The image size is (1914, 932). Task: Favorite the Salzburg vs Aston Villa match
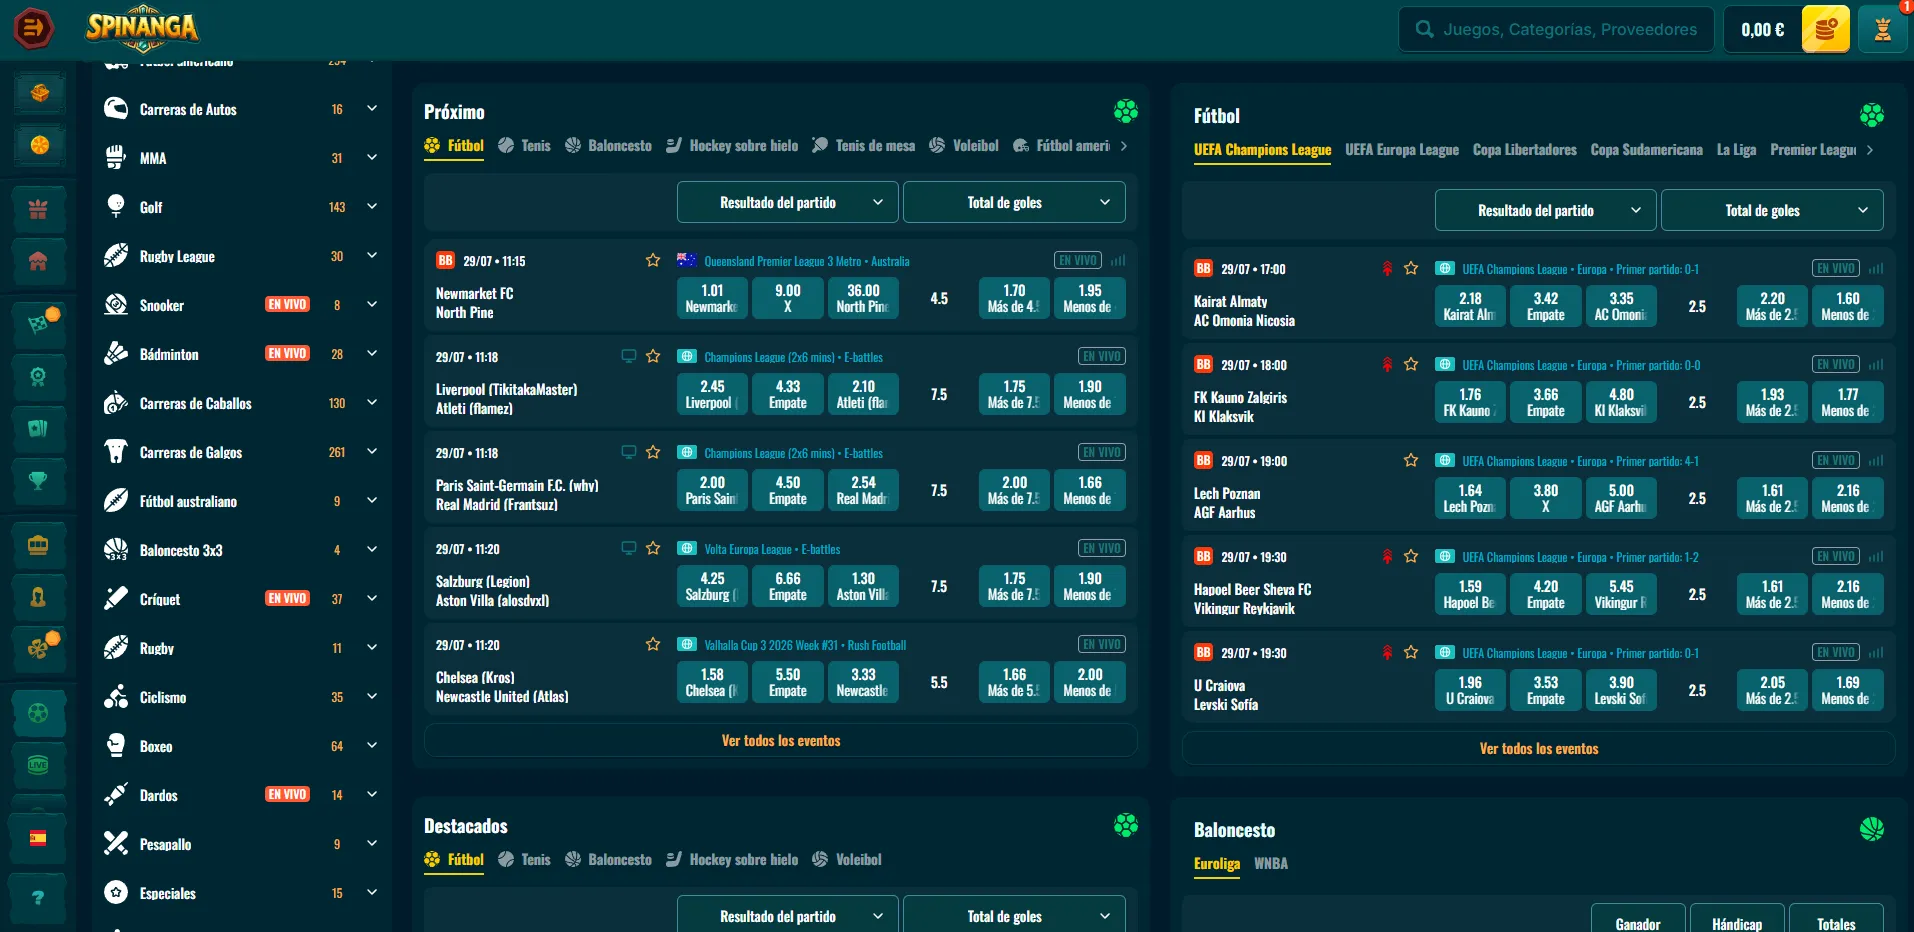(653, 548)
